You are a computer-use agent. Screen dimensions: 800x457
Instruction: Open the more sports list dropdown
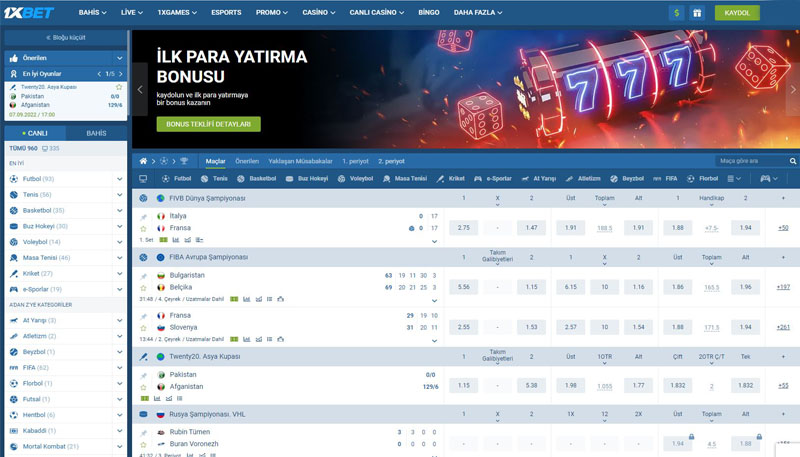734,179
